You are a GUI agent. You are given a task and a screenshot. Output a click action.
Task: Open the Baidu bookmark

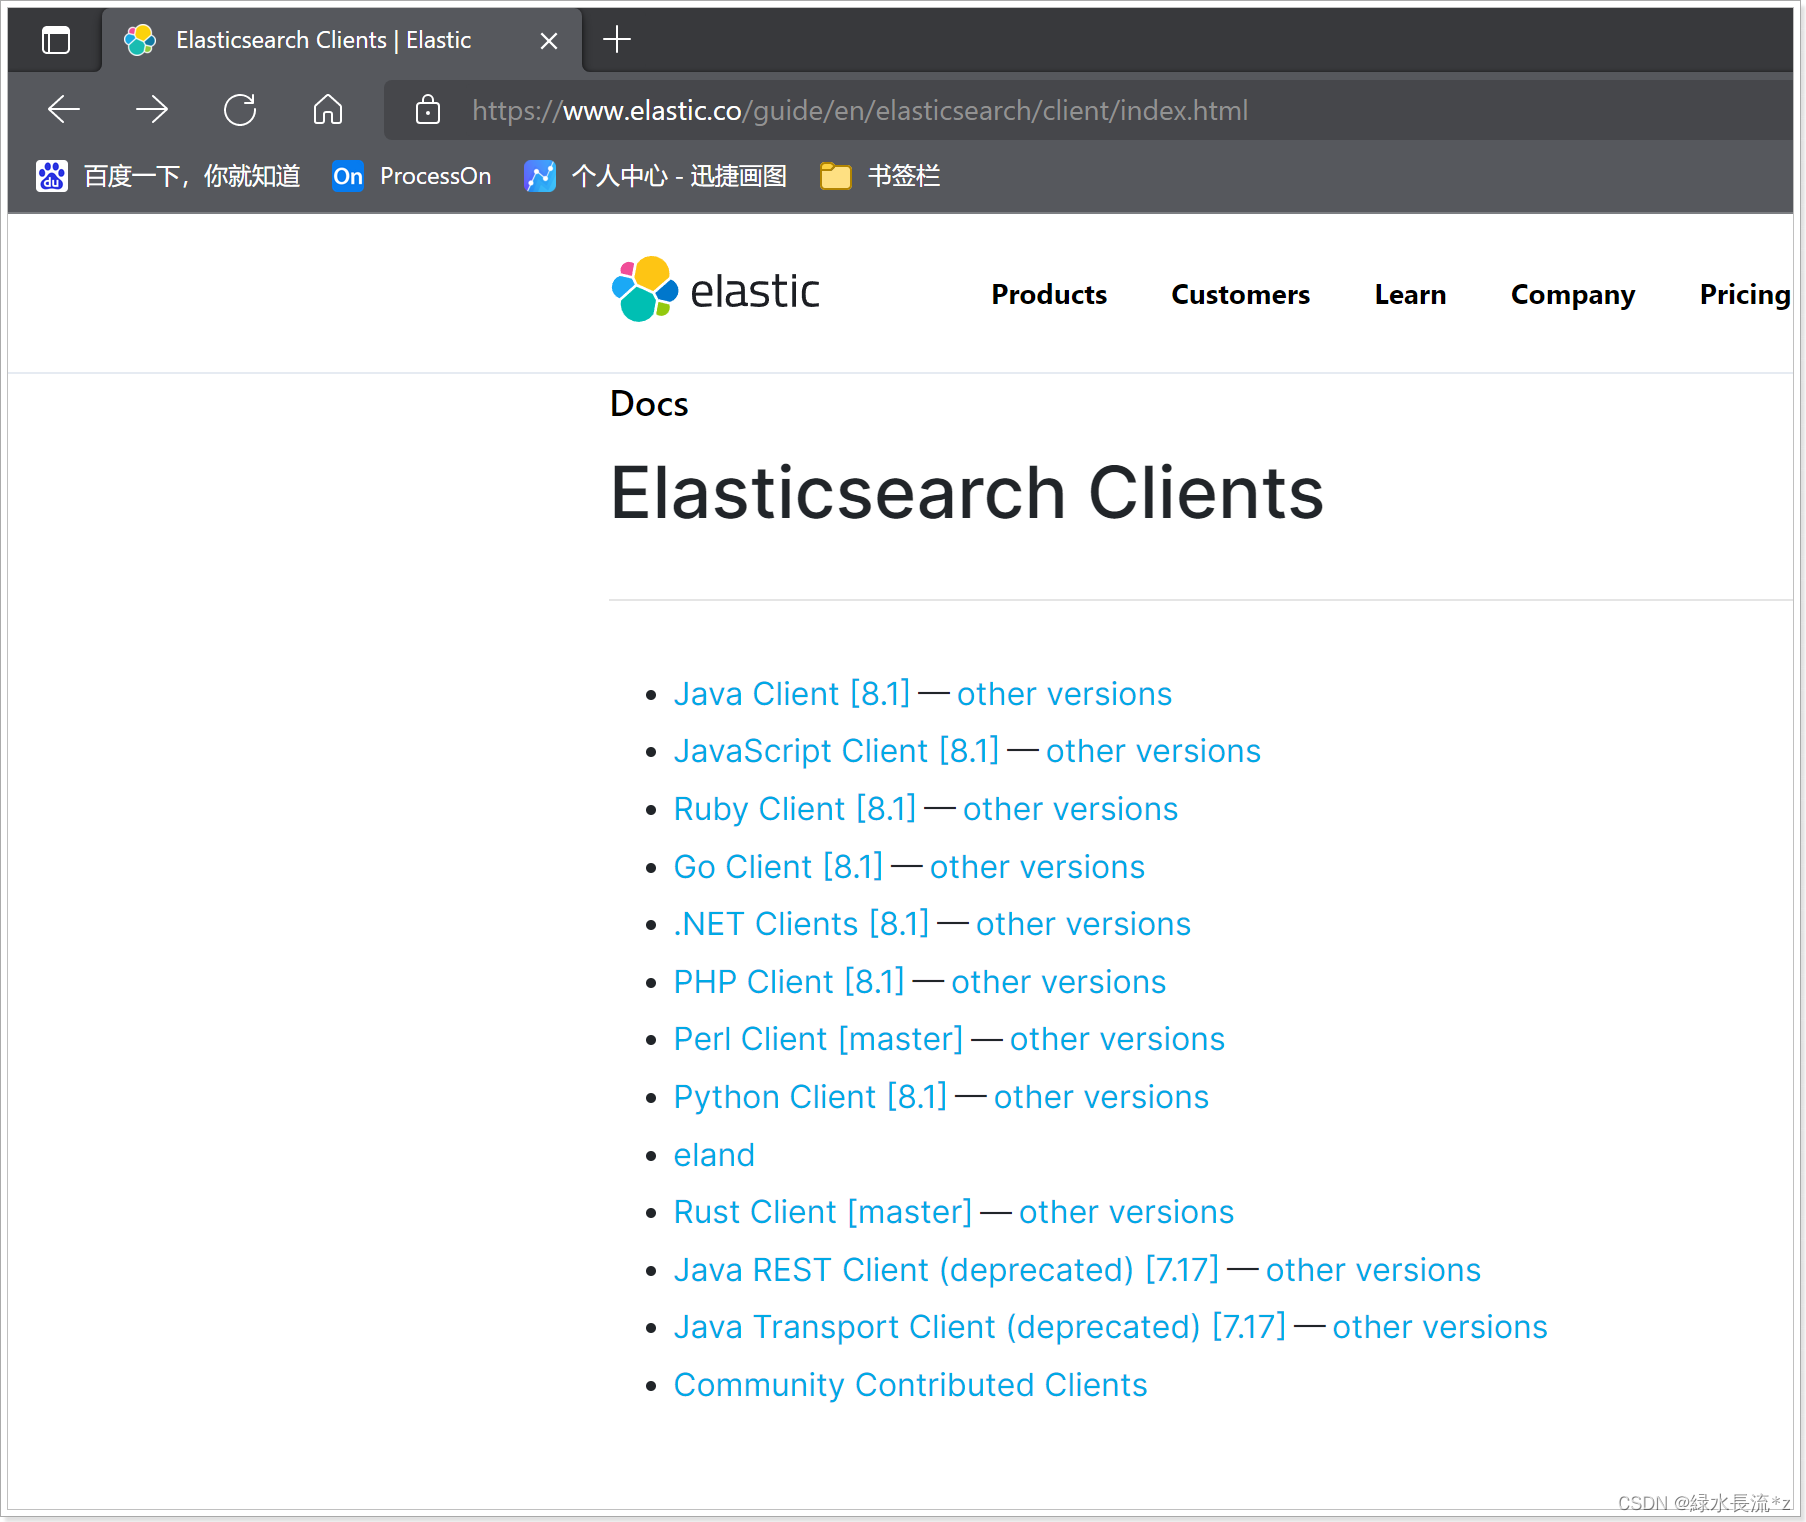pos(168,176)
